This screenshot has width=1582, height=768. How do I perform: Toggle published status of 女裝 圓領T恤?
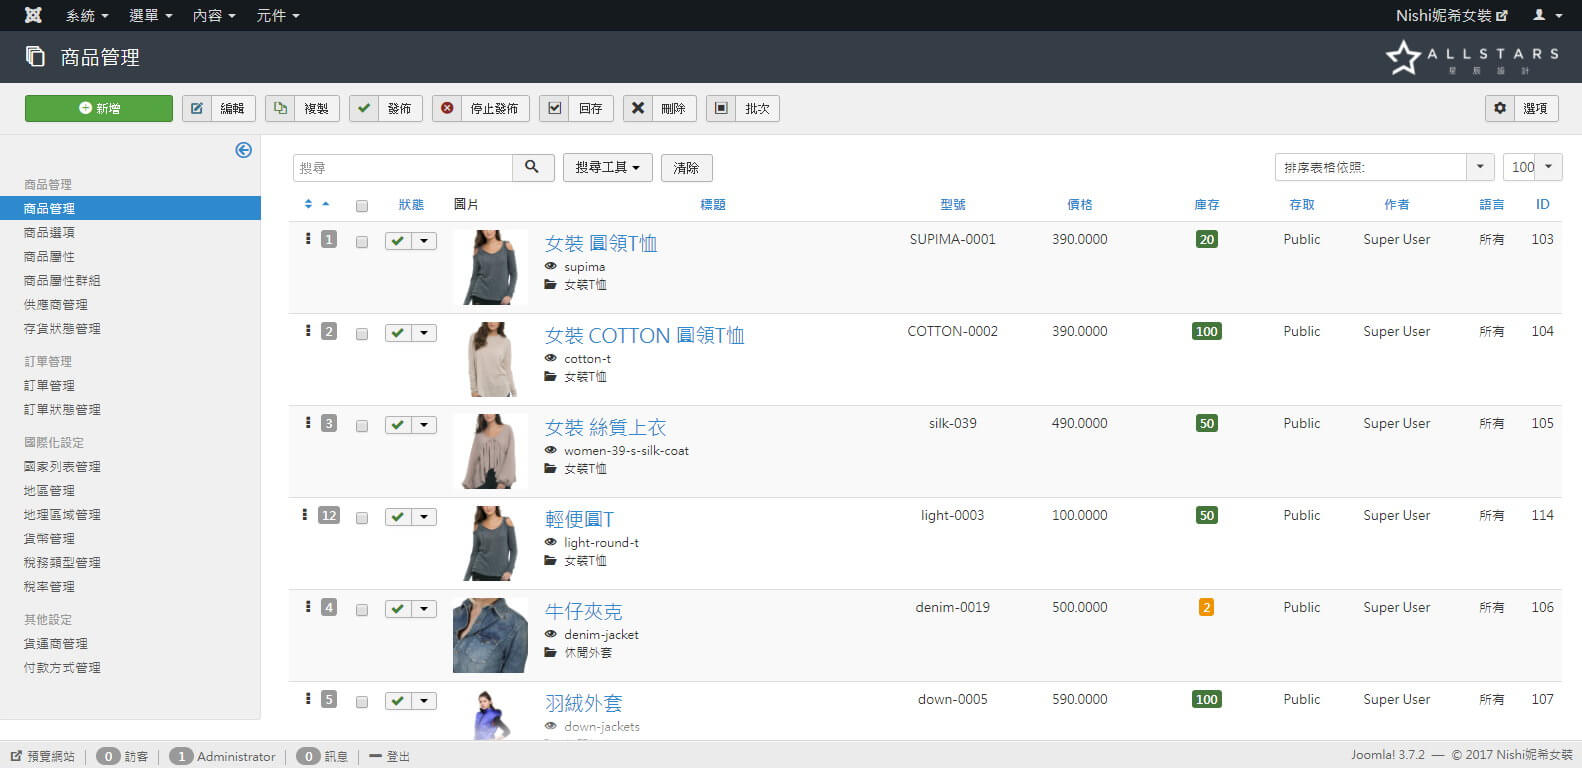398,241
